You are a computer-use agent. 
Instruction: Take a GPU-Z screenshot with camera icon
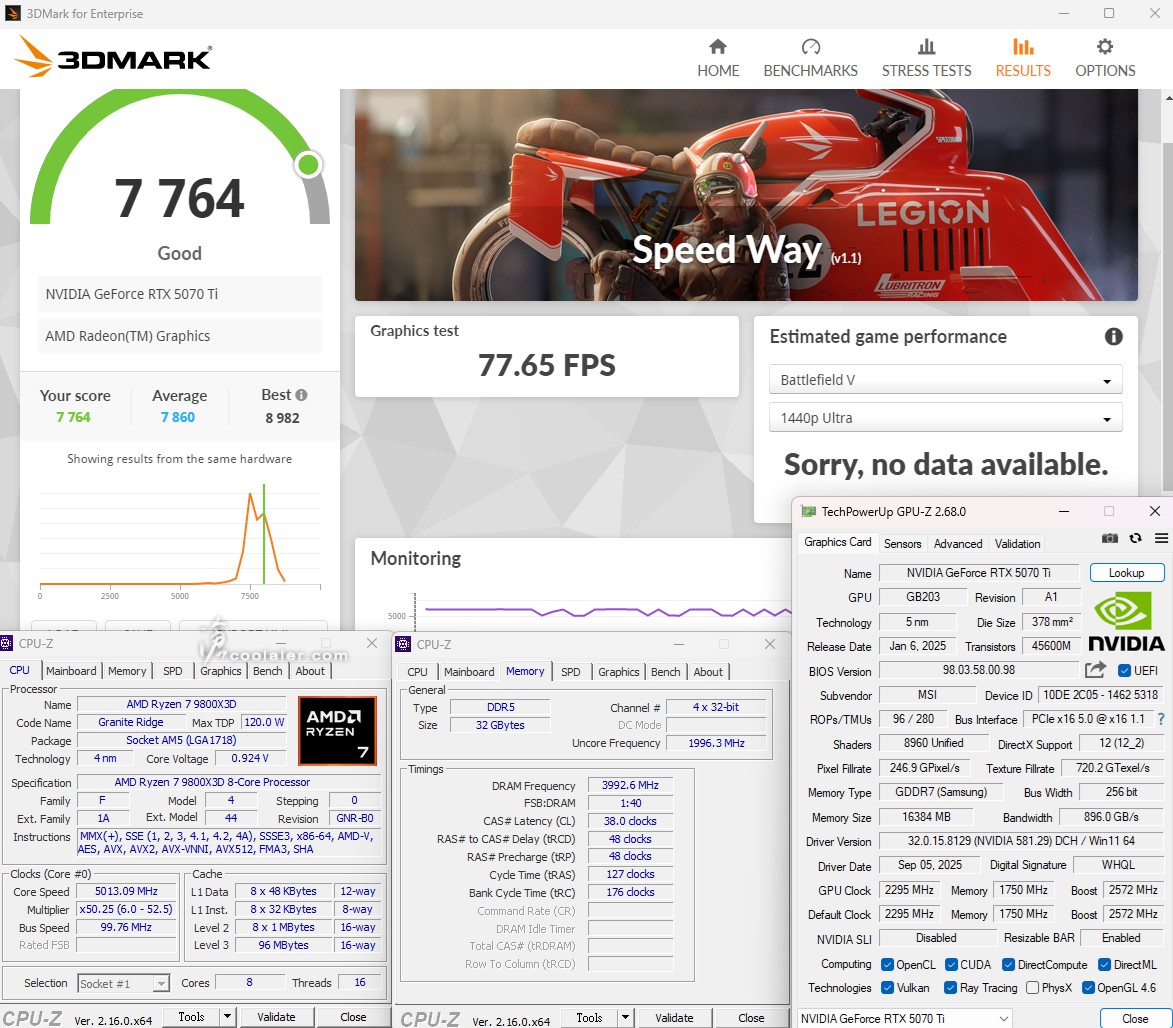click(1109, 538)
